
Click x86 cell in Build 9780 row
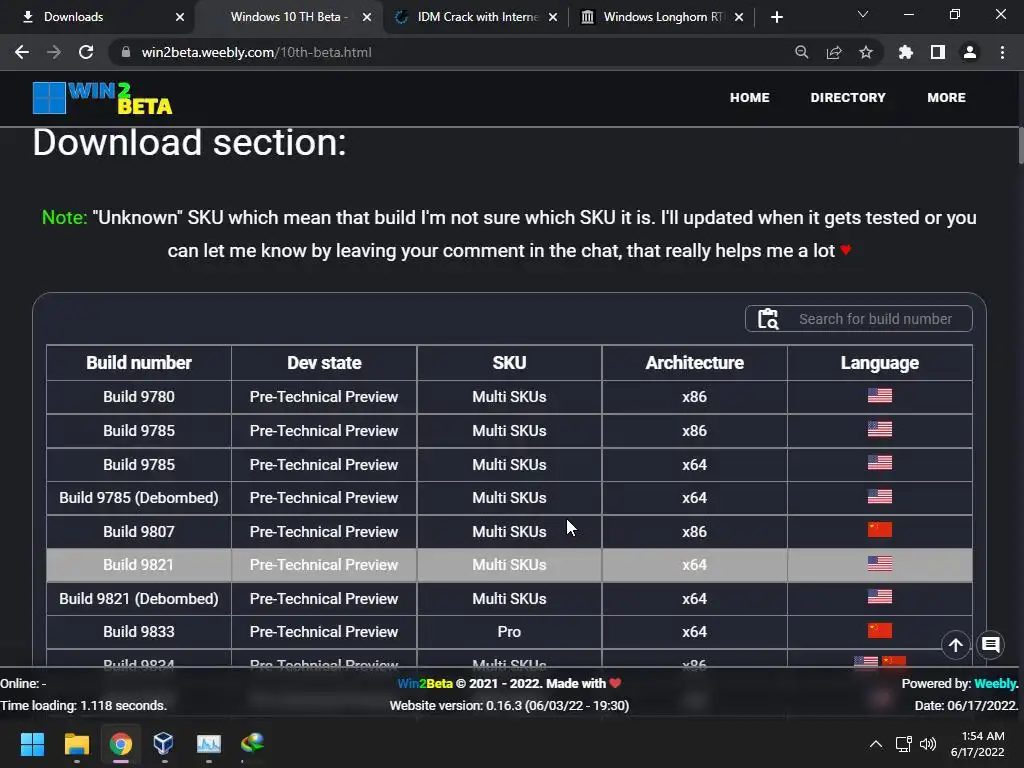694,396
